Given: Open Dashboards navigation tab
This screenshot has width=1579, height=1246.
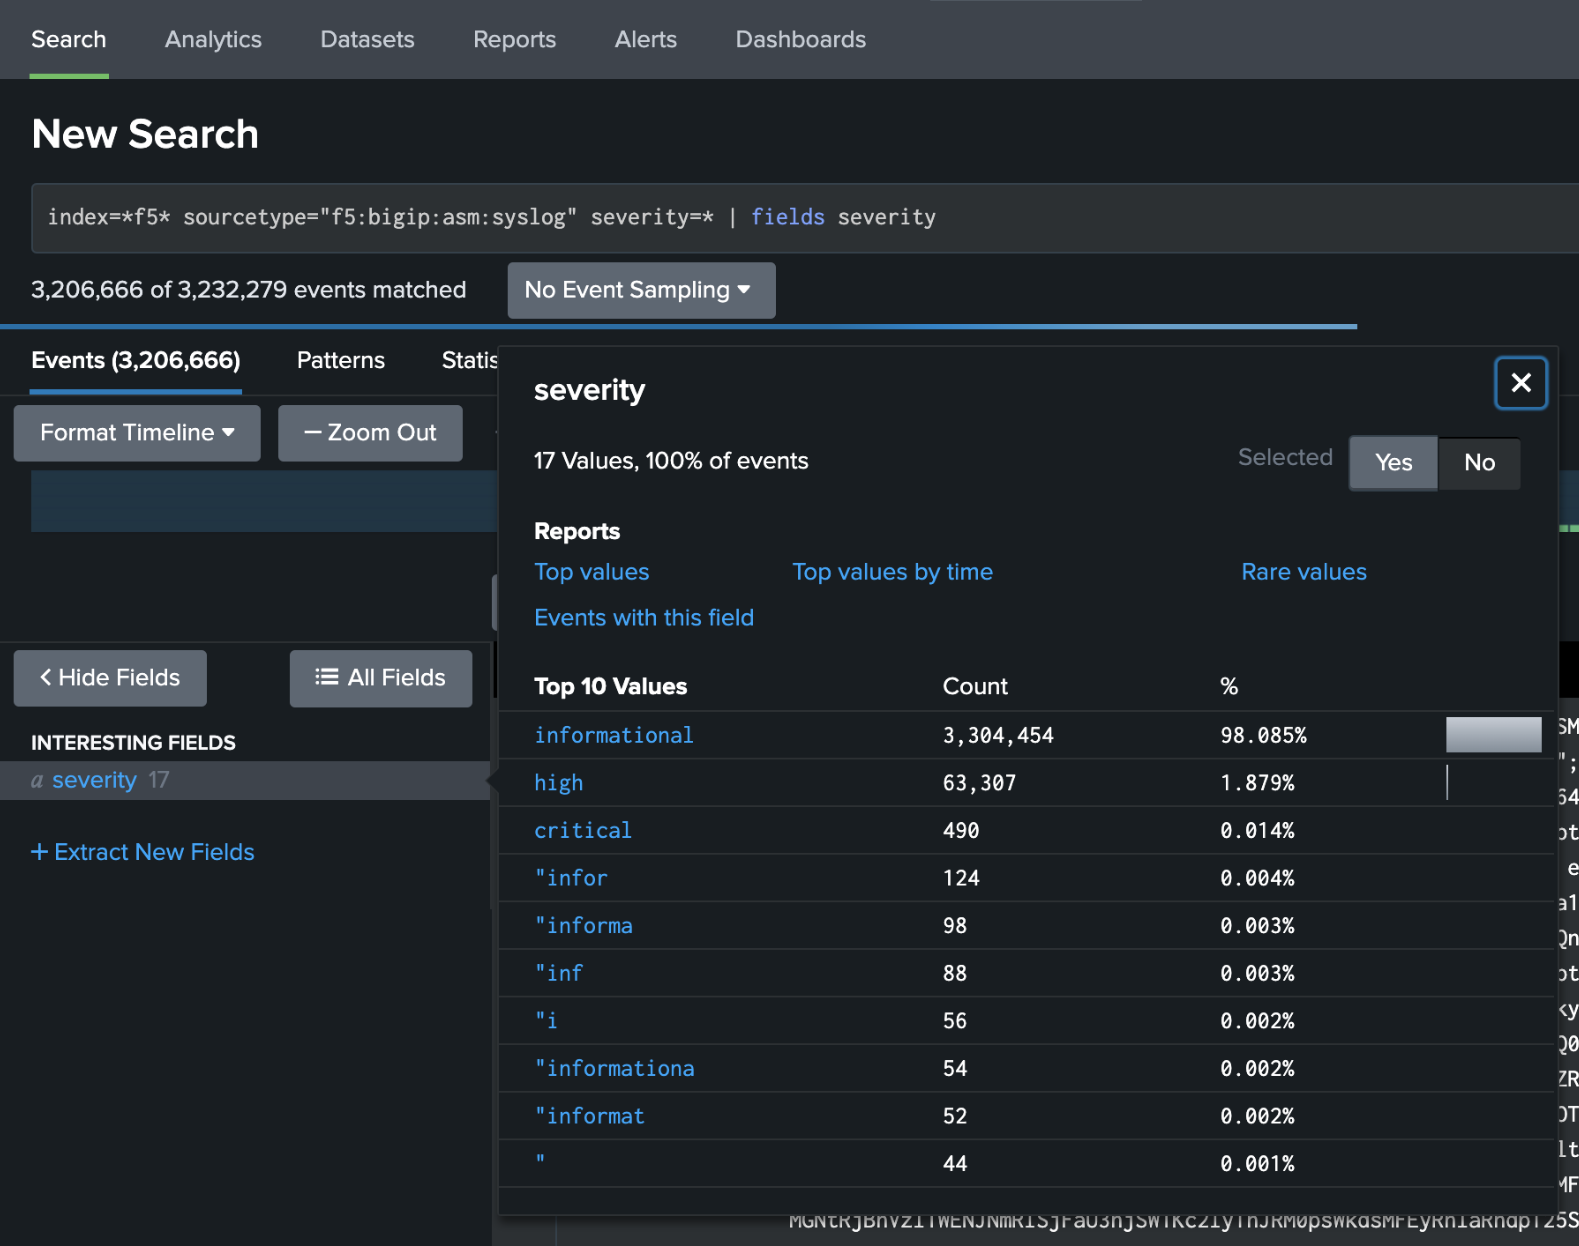Looking at the screenshot, I should pos(801,40).
